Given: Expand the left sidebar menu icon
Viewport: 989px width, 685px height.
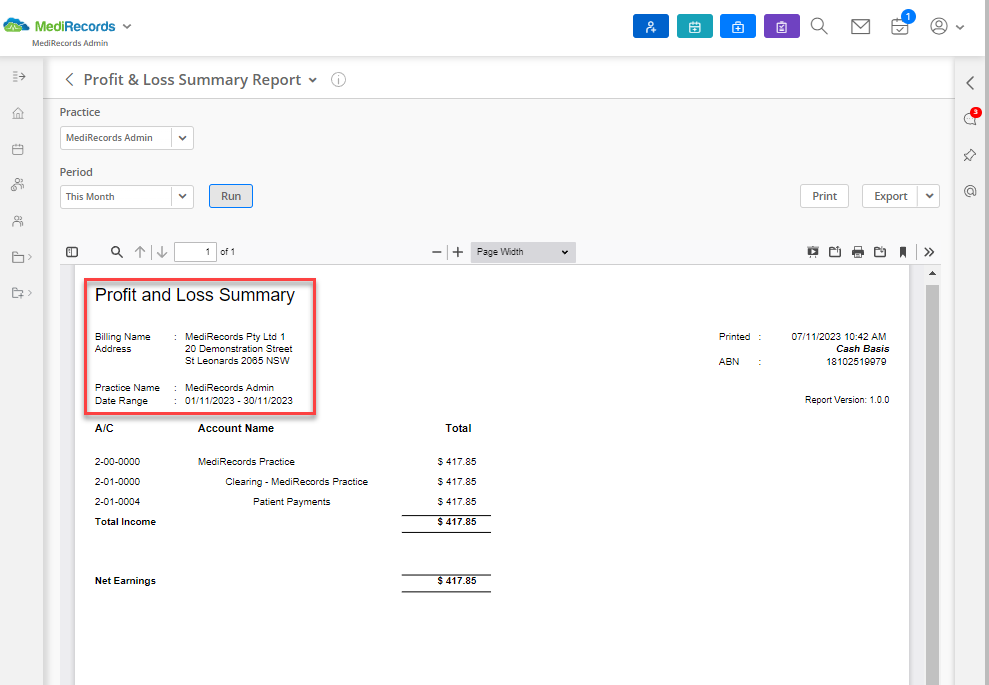Looking at the screenshot, I should pos(19,77).
